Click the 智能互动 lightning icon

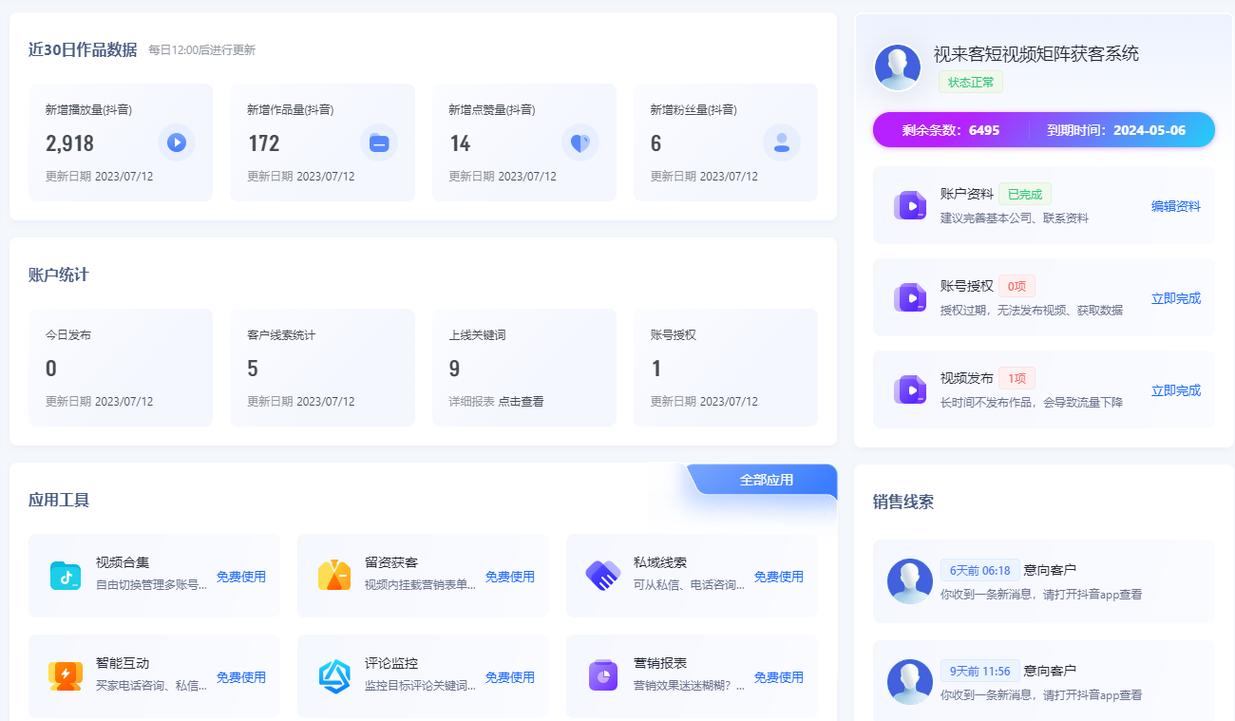tap(65, 676)
